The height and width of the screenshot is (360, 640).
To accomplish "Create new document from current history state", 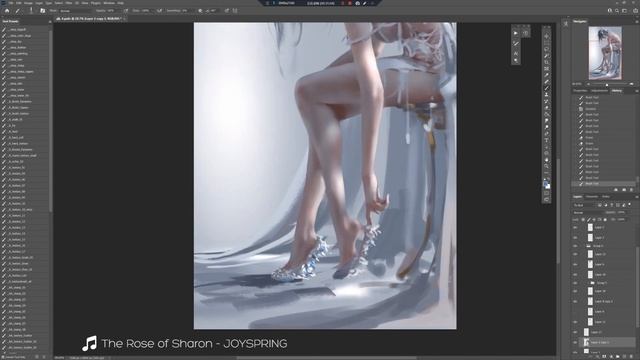I will 616,190.
